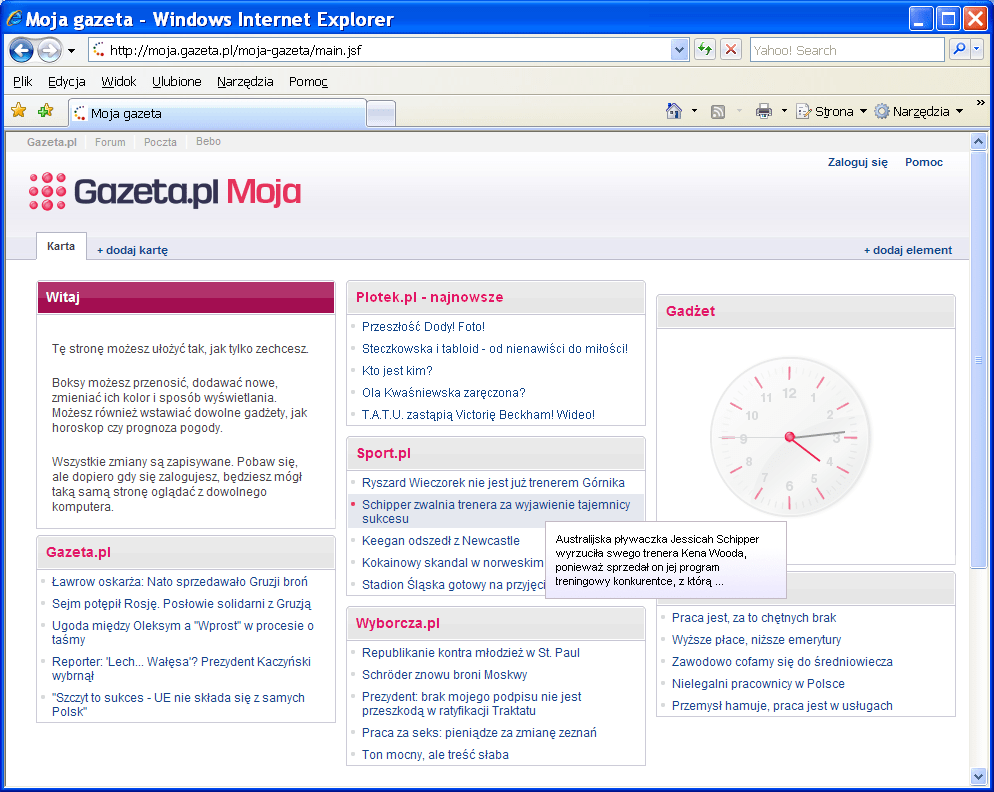Click the Zaloguj się link
The image size is (994, 792).
(857, 162)
